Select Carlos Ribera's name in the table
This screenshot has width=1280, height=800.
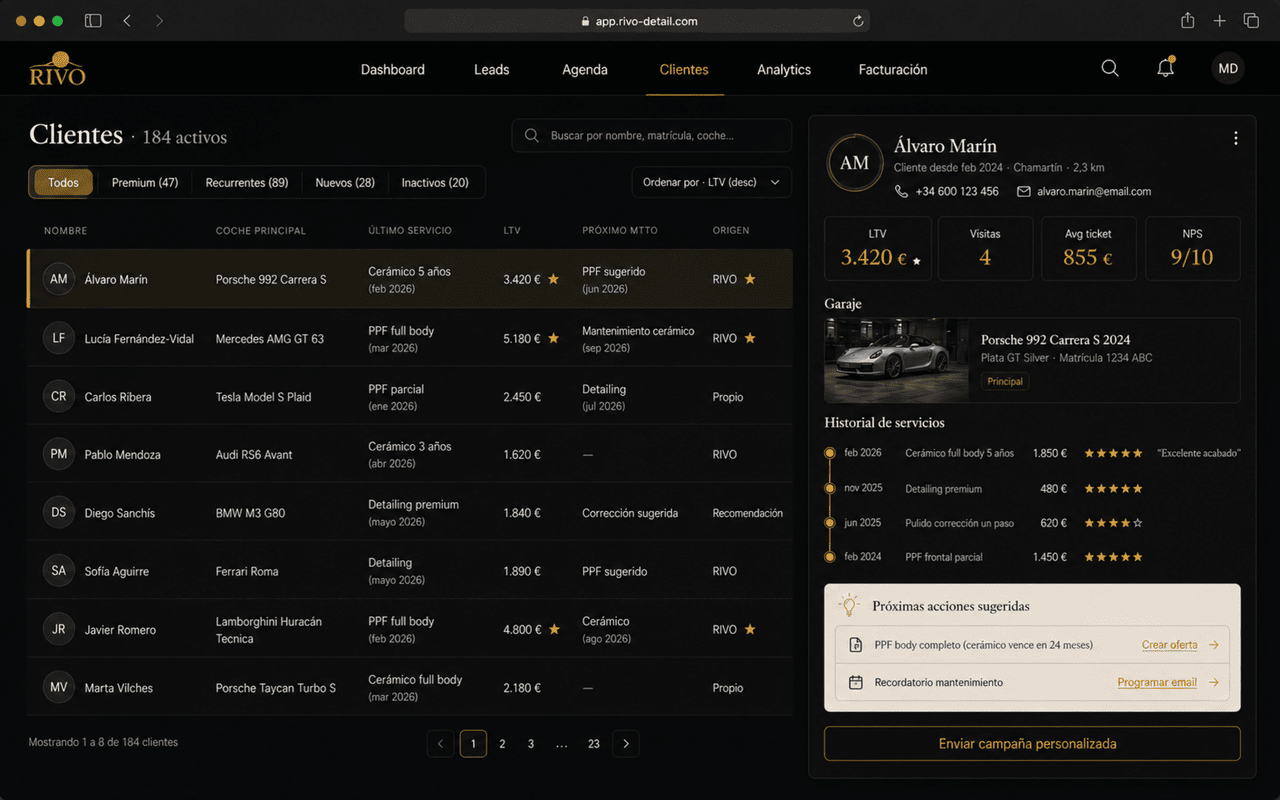pyautogui.click(x=118, y=397)
